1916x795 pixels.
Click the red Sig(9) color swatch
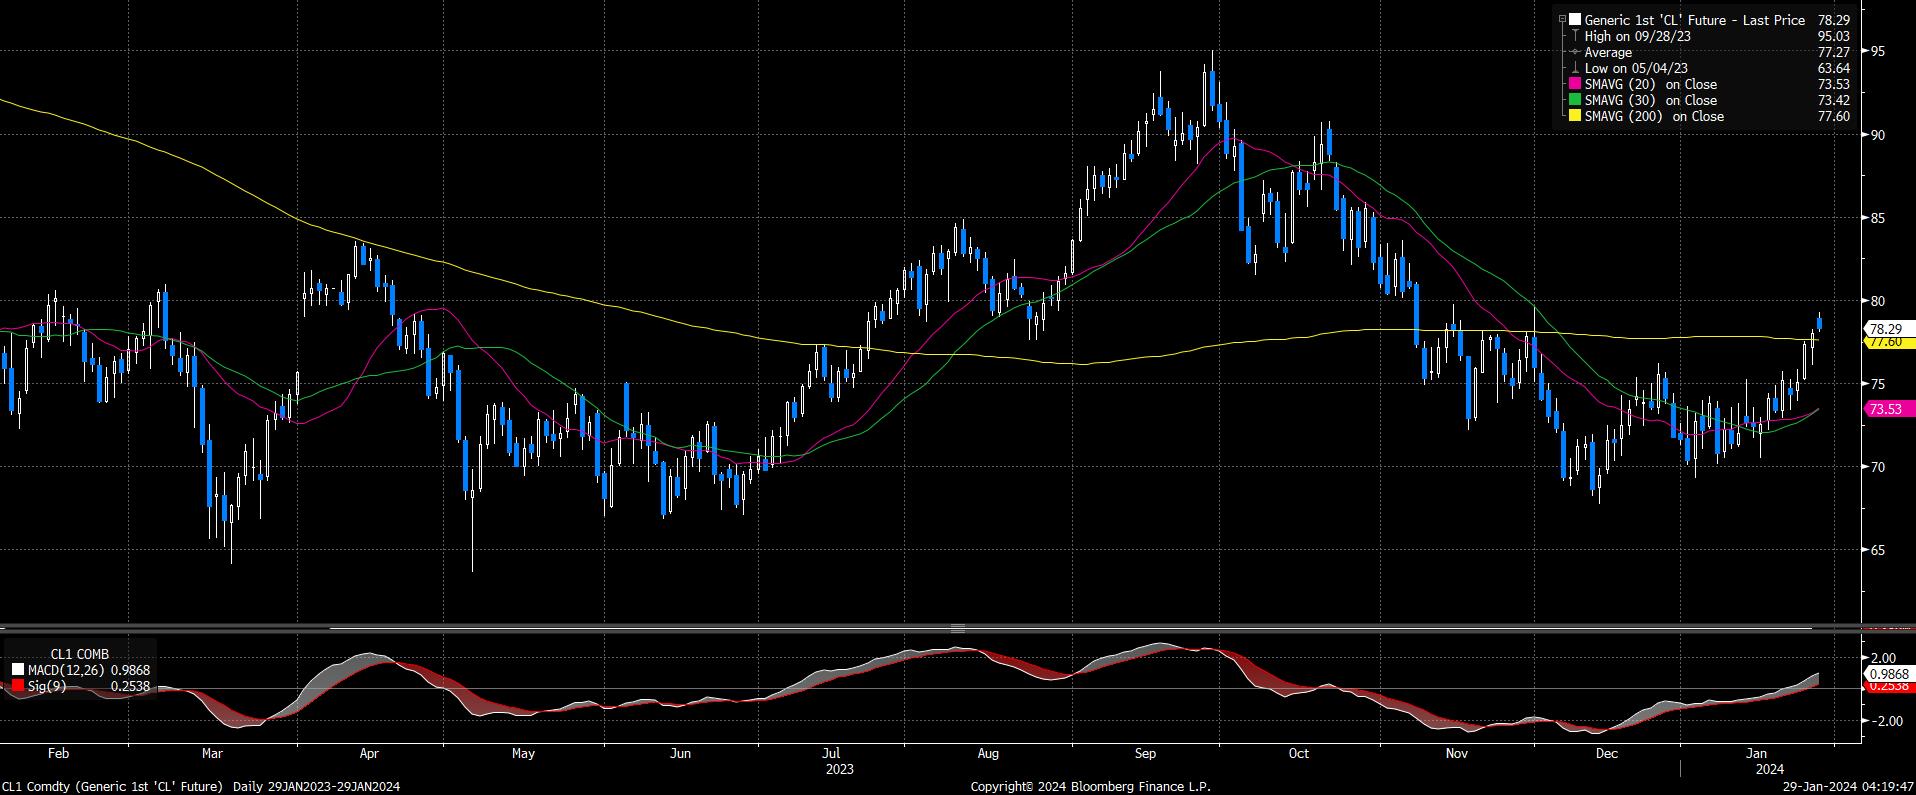[x=18, y=686]
